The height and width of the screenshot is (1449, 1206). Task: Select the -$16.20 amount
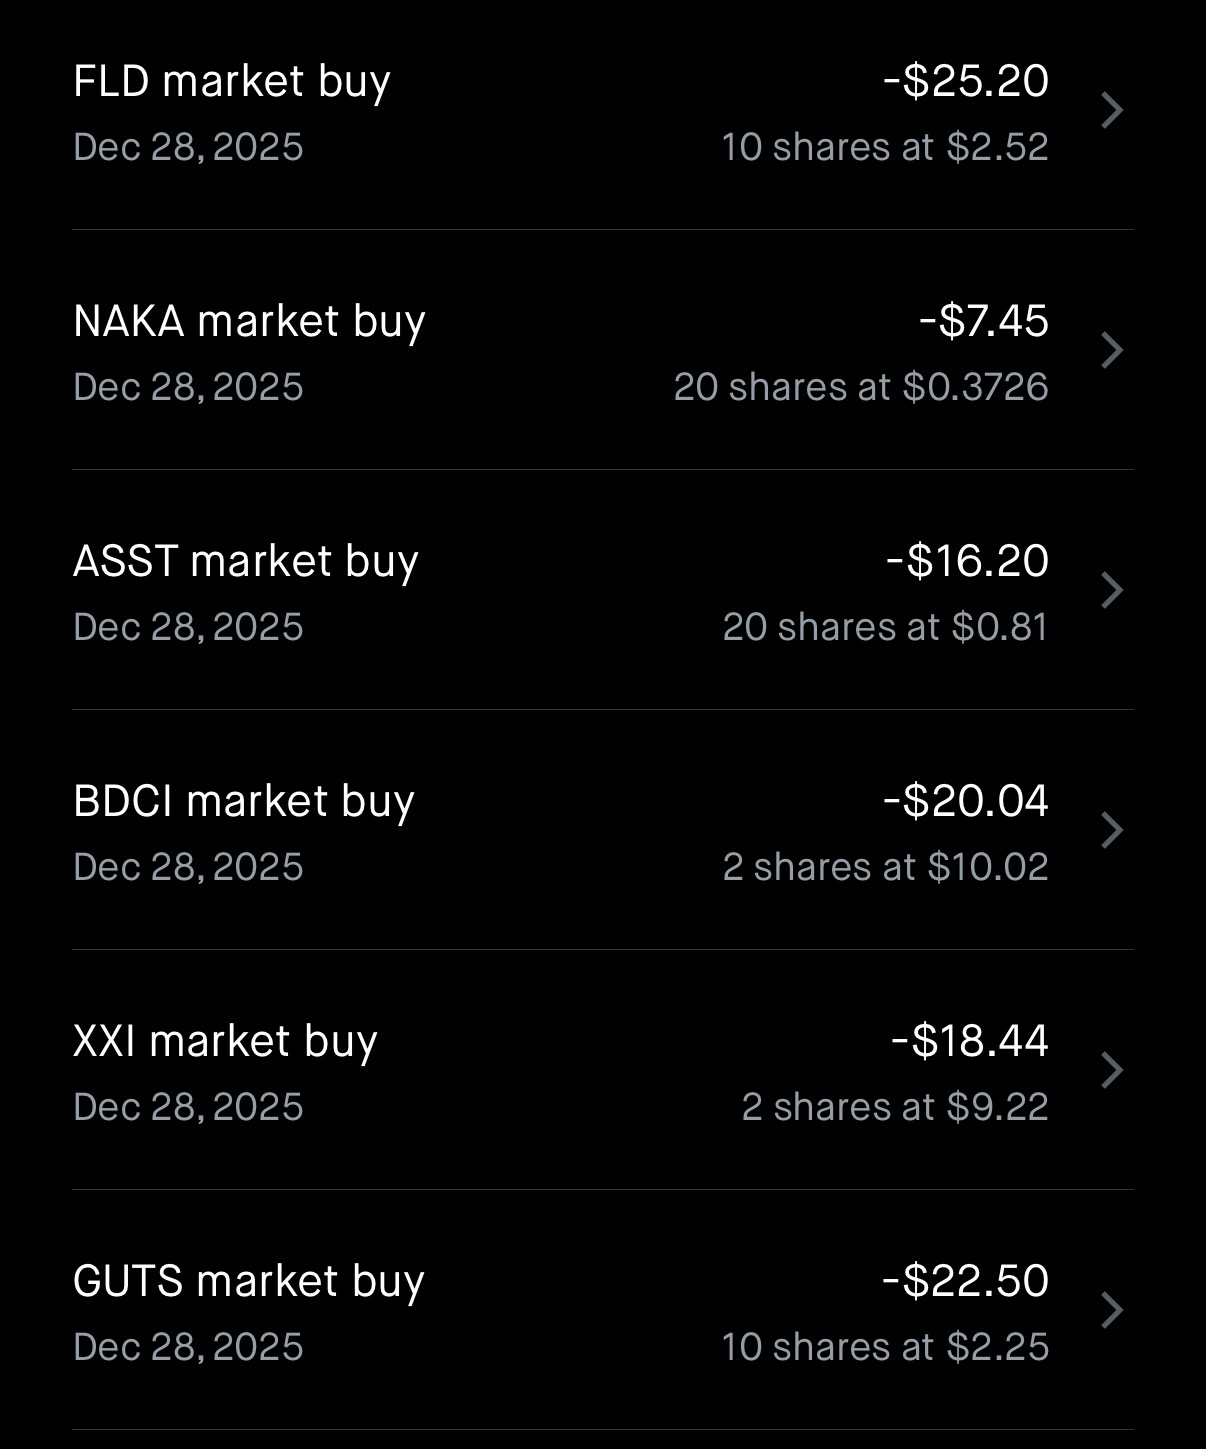(x=967, y=562)
